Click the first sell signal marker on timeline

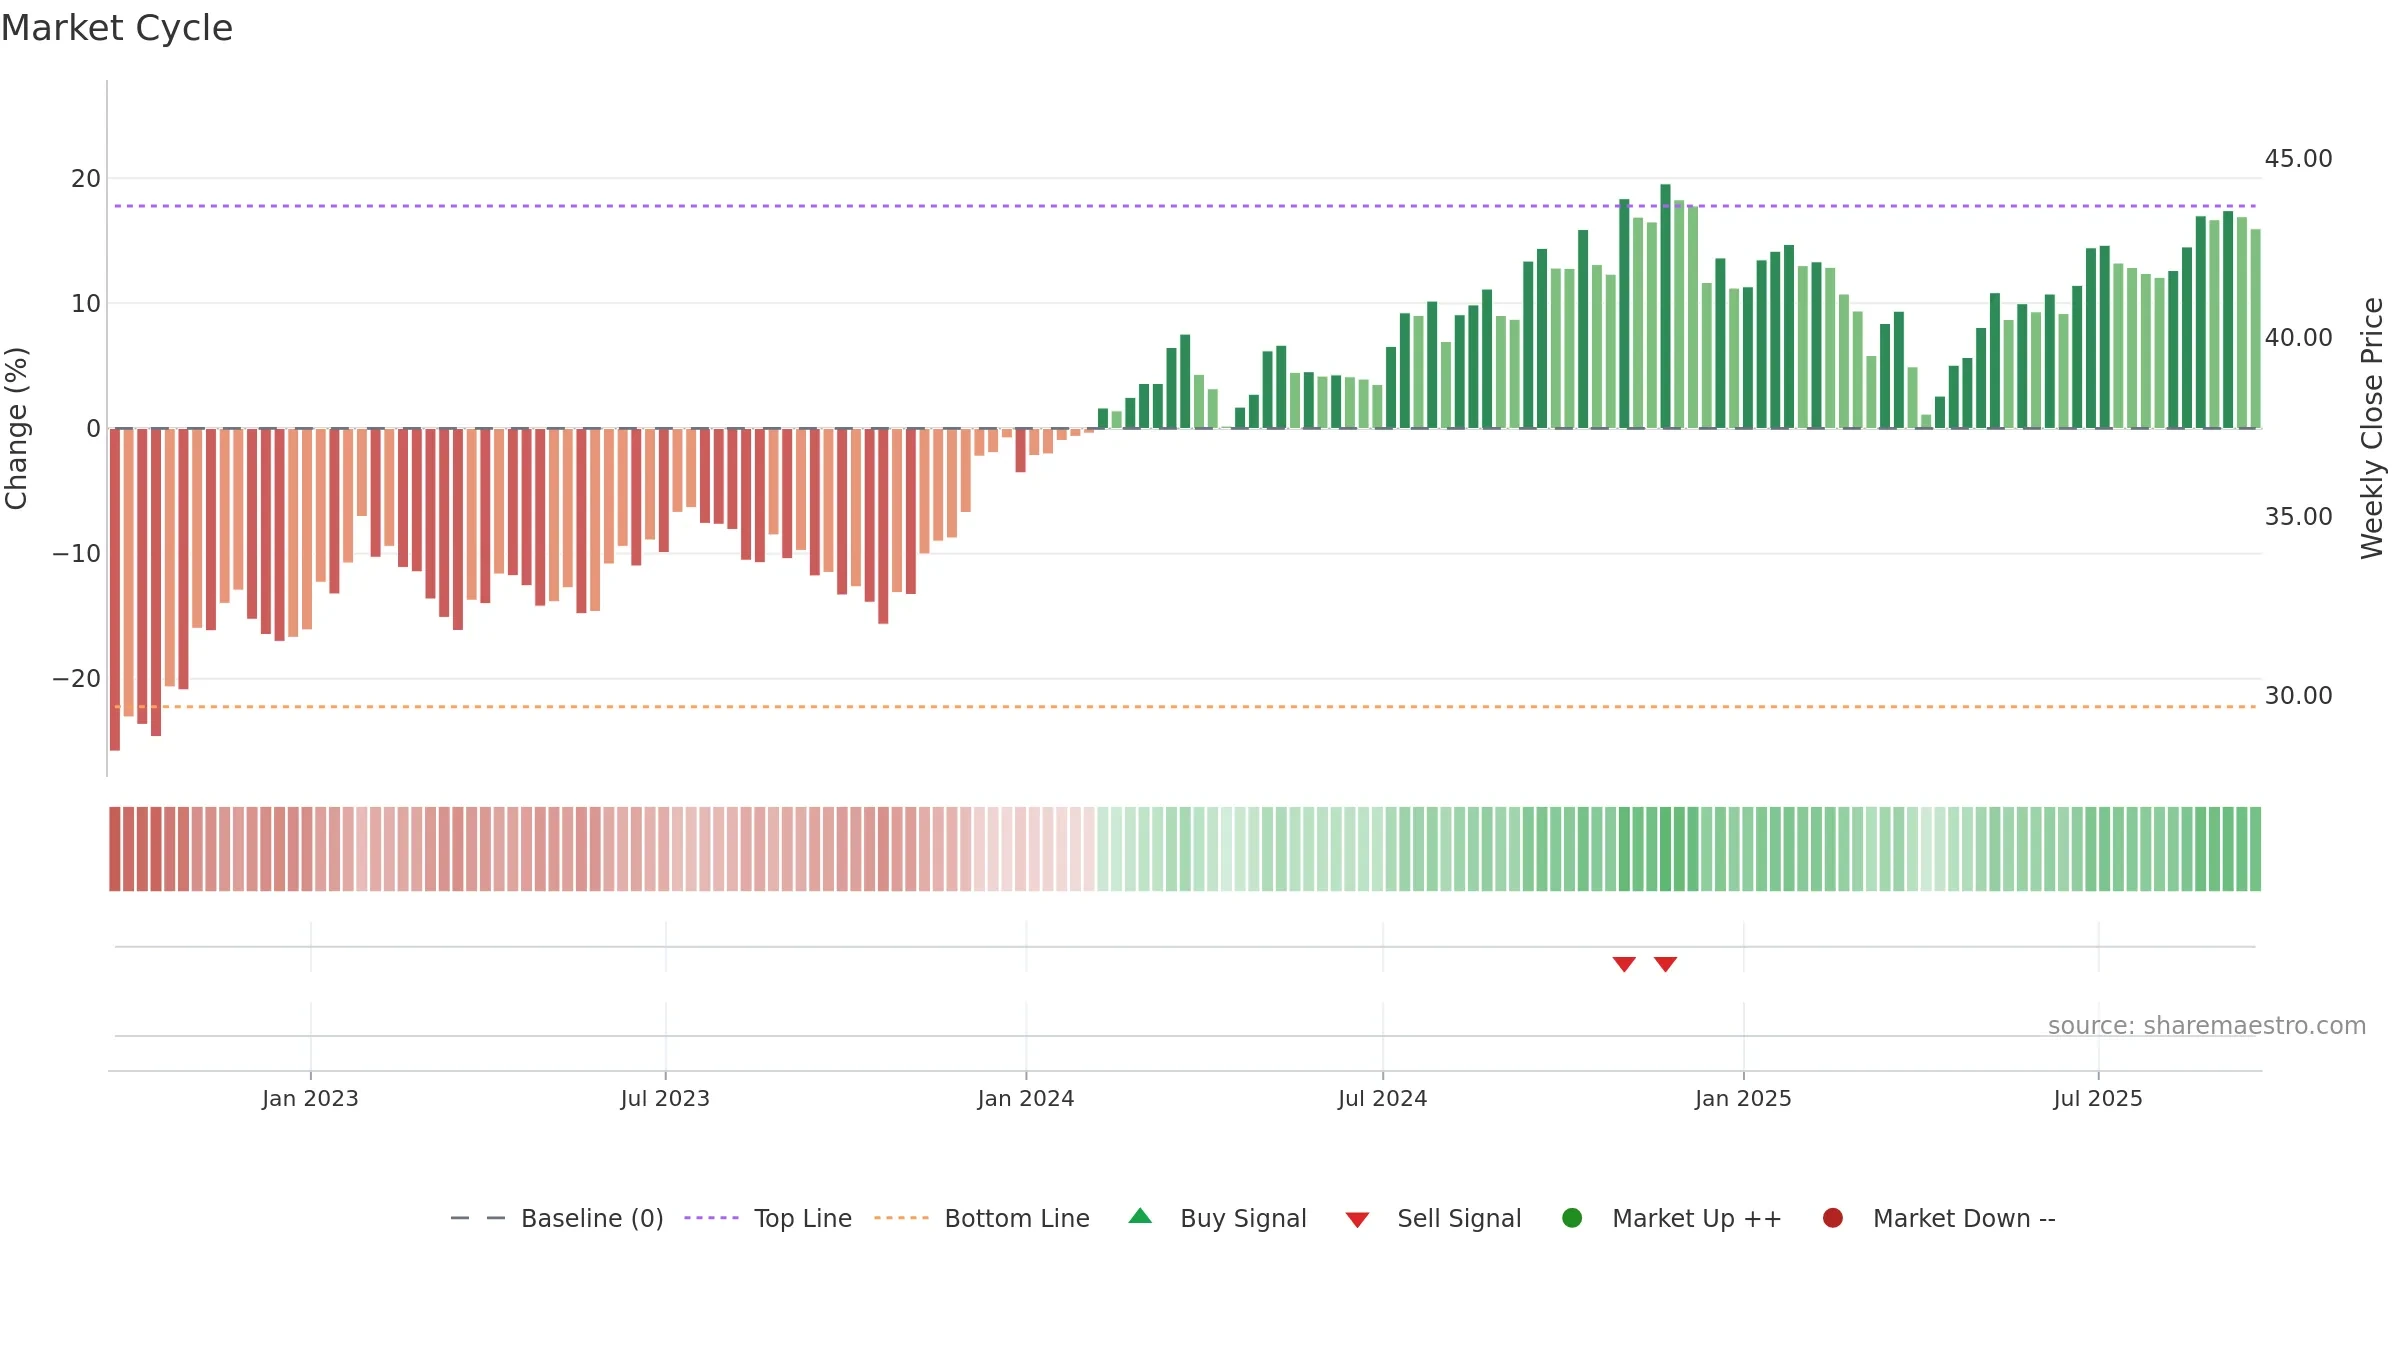(x=1624, y=964)
